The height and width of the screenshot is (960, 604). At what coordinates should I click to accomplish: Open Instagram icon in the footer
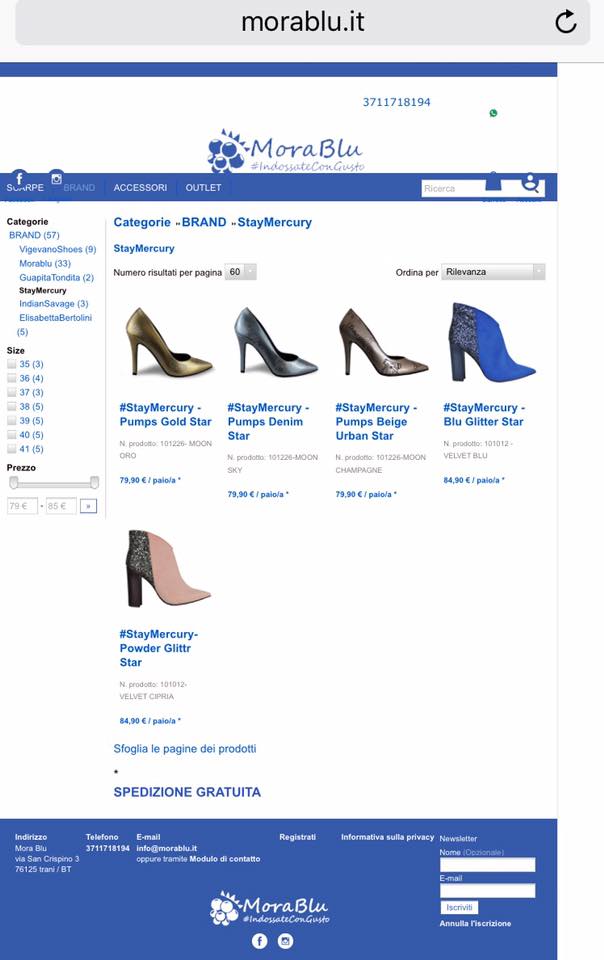285,941
